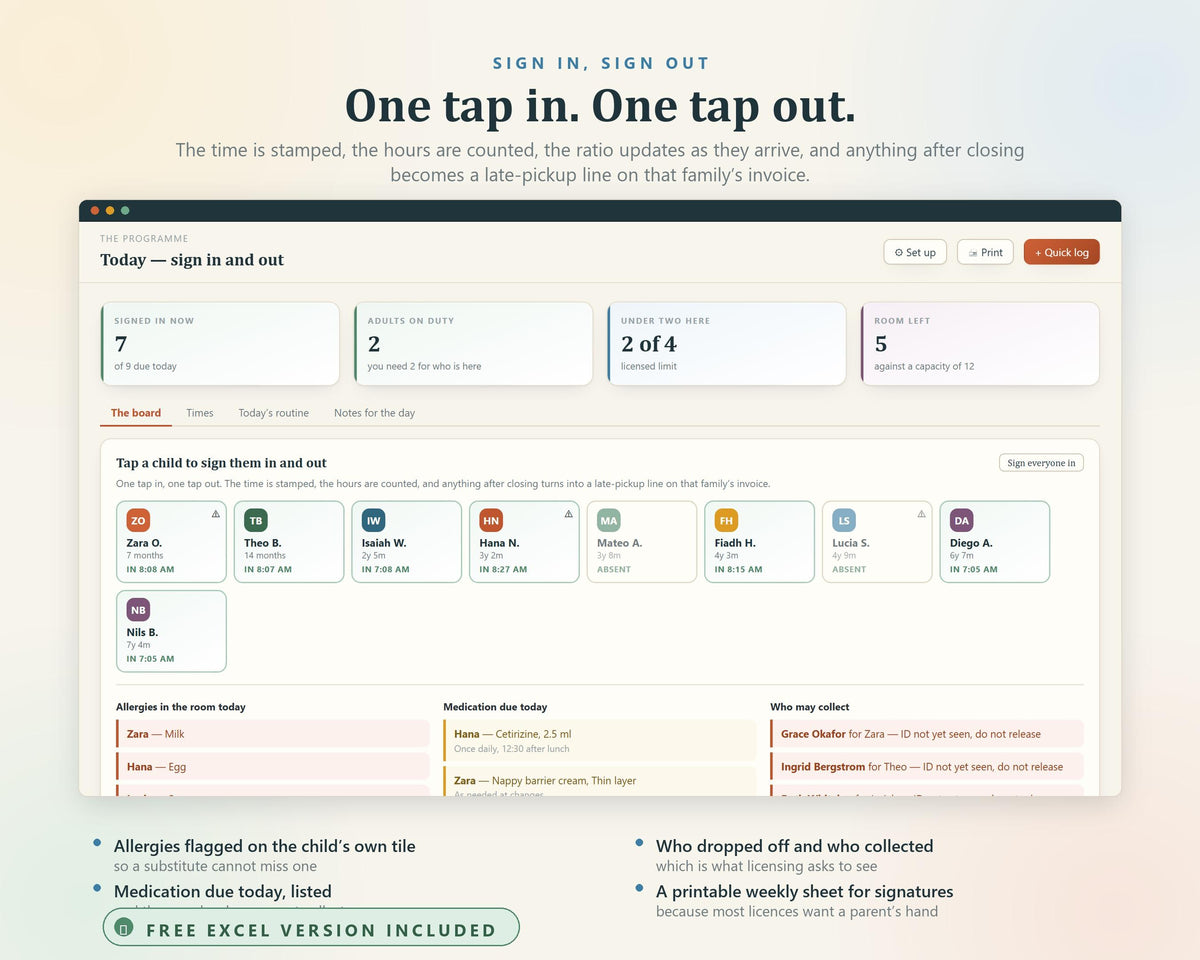Select the Hana — Egg allergy row
Image resolution: width=1200 pixels, height=960 pixels.
[273, 767]
